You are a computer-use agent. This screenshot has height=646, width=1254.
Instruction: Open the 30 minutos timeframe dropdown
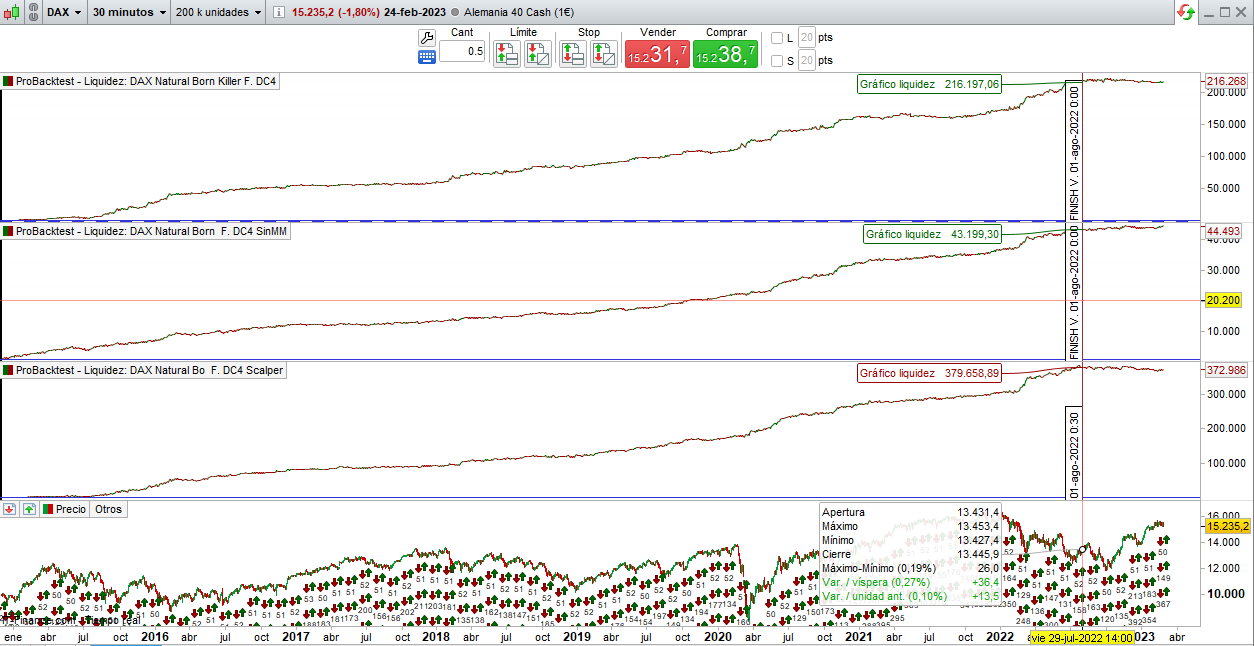coord(129,12)
